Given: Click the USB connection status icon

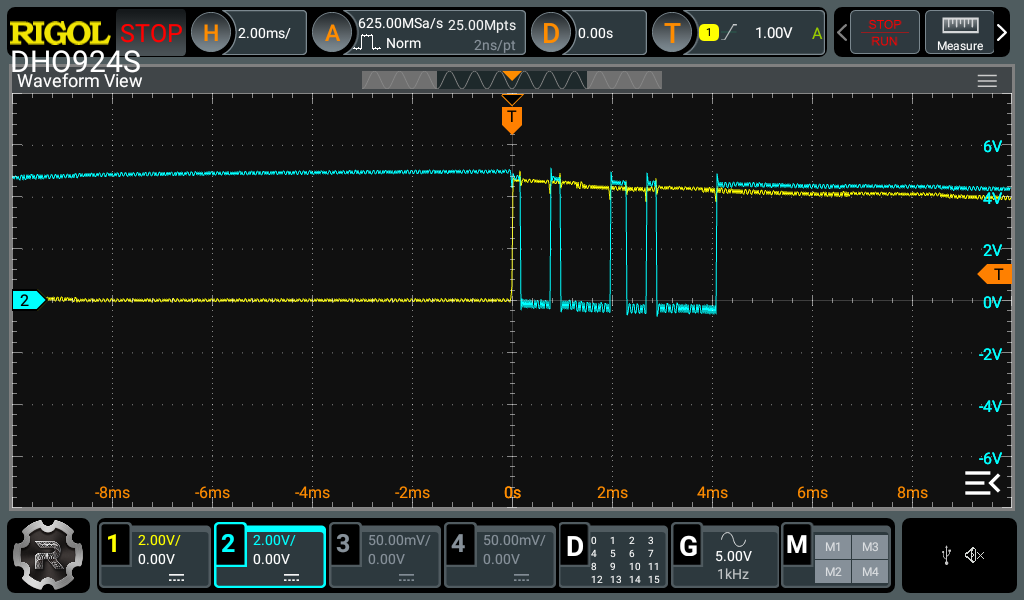Looking at the screenshot, I should pyautogui.click(x=947, y=555).
